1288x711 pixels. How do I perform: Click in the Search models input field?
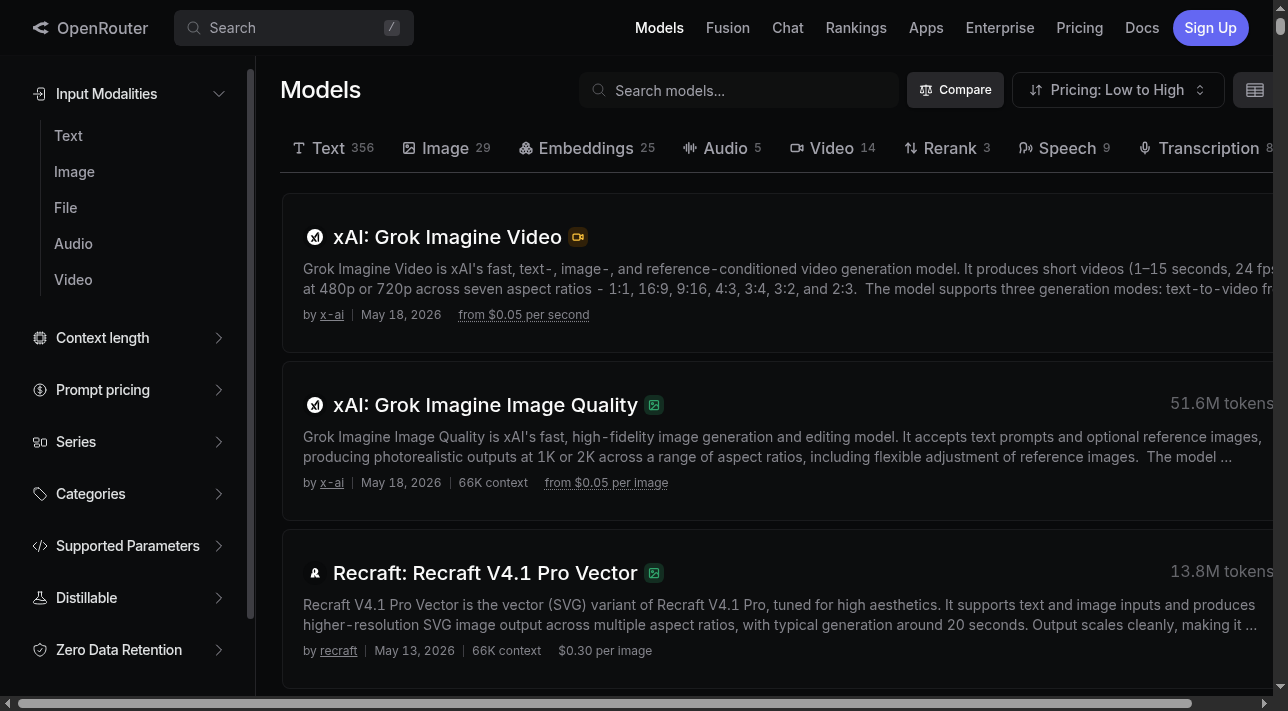point(739,90)
